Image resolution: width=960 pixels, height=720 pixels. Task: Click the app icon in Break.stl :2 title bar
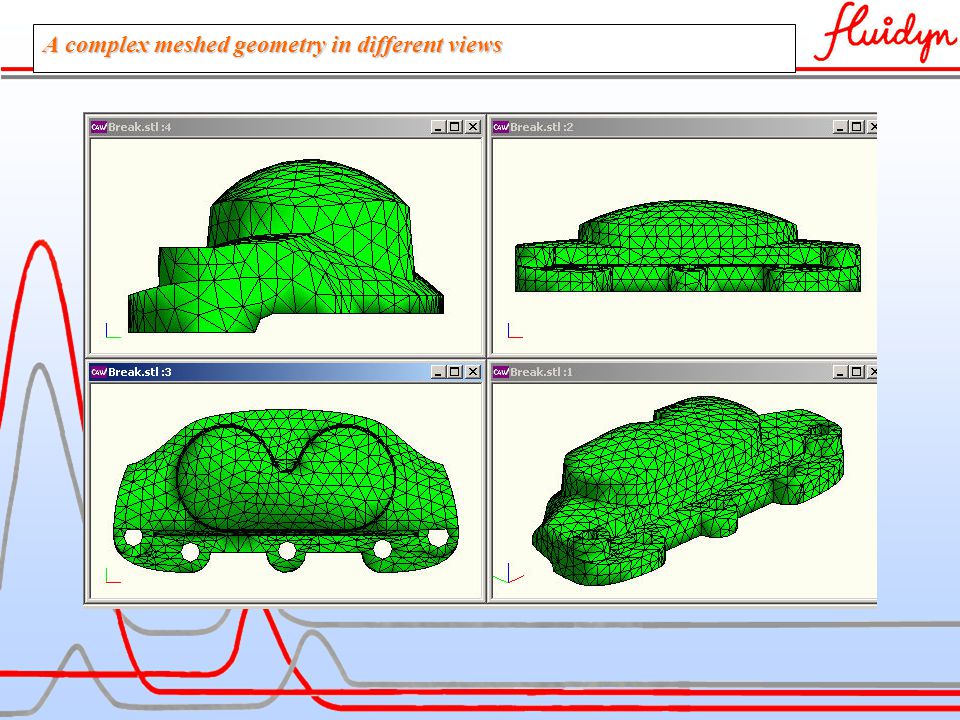tap(501, 127)
